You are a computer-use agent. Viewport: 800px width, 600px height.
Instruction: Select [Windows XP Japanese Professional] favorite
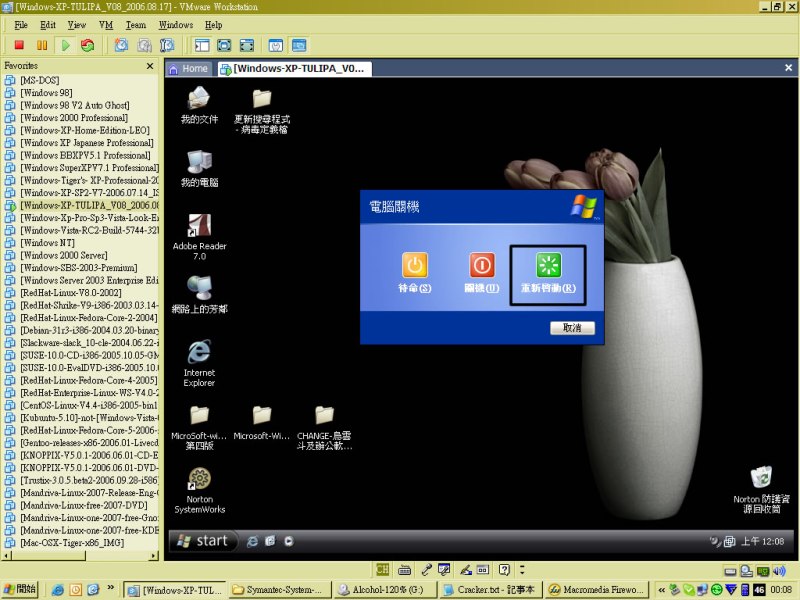[x=87, y=143]
